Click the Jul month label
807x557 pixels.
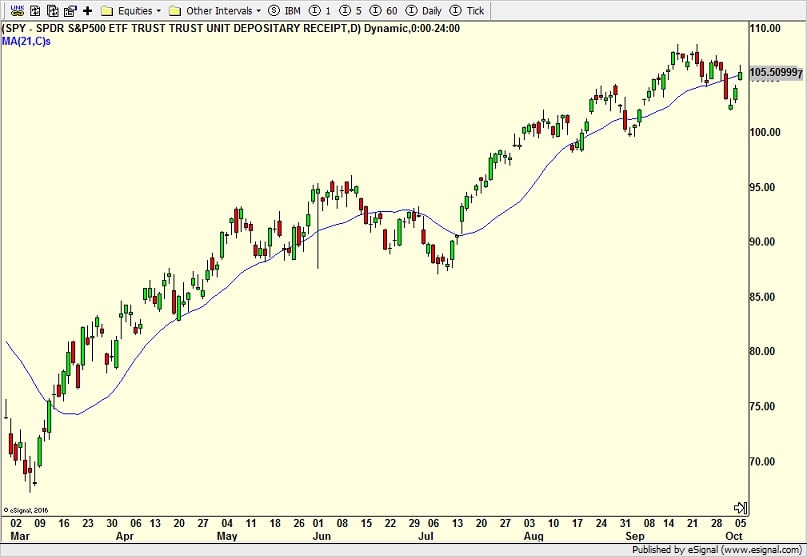[x=425, y=536]
